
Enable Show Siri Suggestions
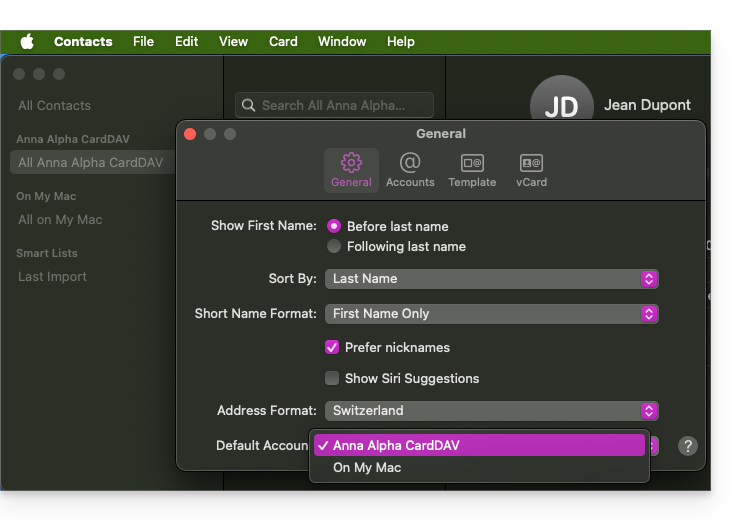pyautogui.click(x=332, y=378)
